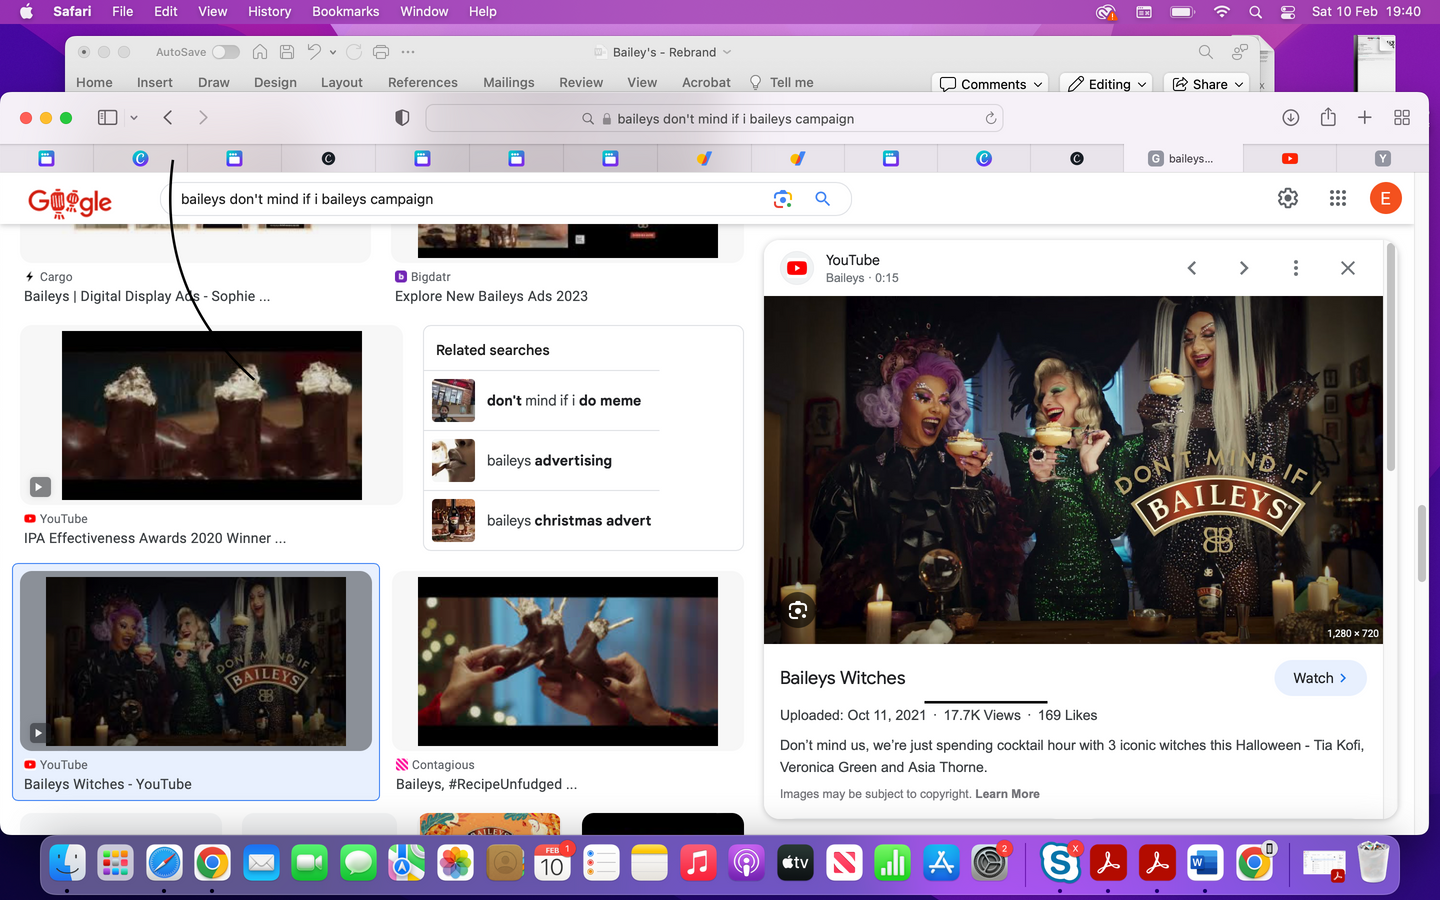This screenshot has width=1440, height=900.
Task: Open the Acrobat ribbon tab in Word
Action: point(706,83)
